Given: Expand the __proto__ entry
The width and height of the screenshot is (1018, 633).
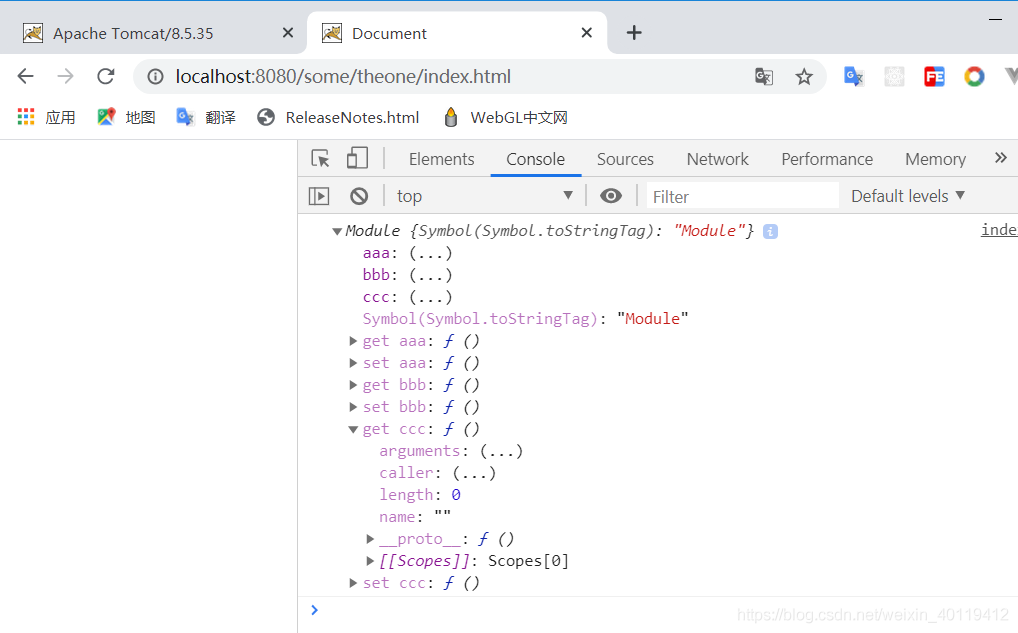Looking at the screenshot, I should pyautogui.click(x=370, y=539).
